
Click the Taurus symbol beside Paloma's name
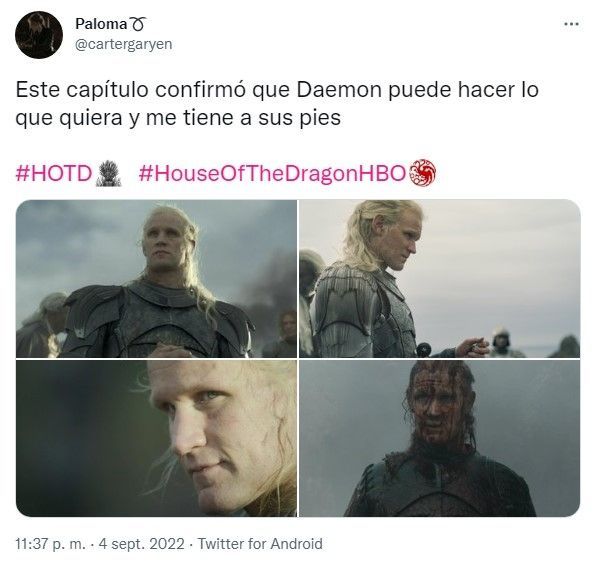(137, 25)
